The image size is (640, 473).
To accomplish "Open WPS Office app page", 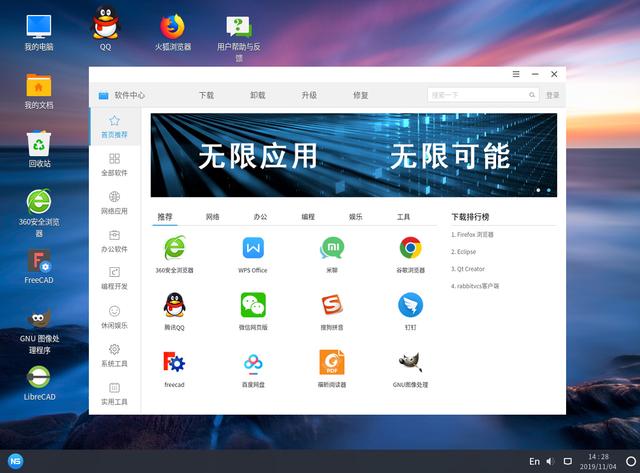I will tap(253, 248).
